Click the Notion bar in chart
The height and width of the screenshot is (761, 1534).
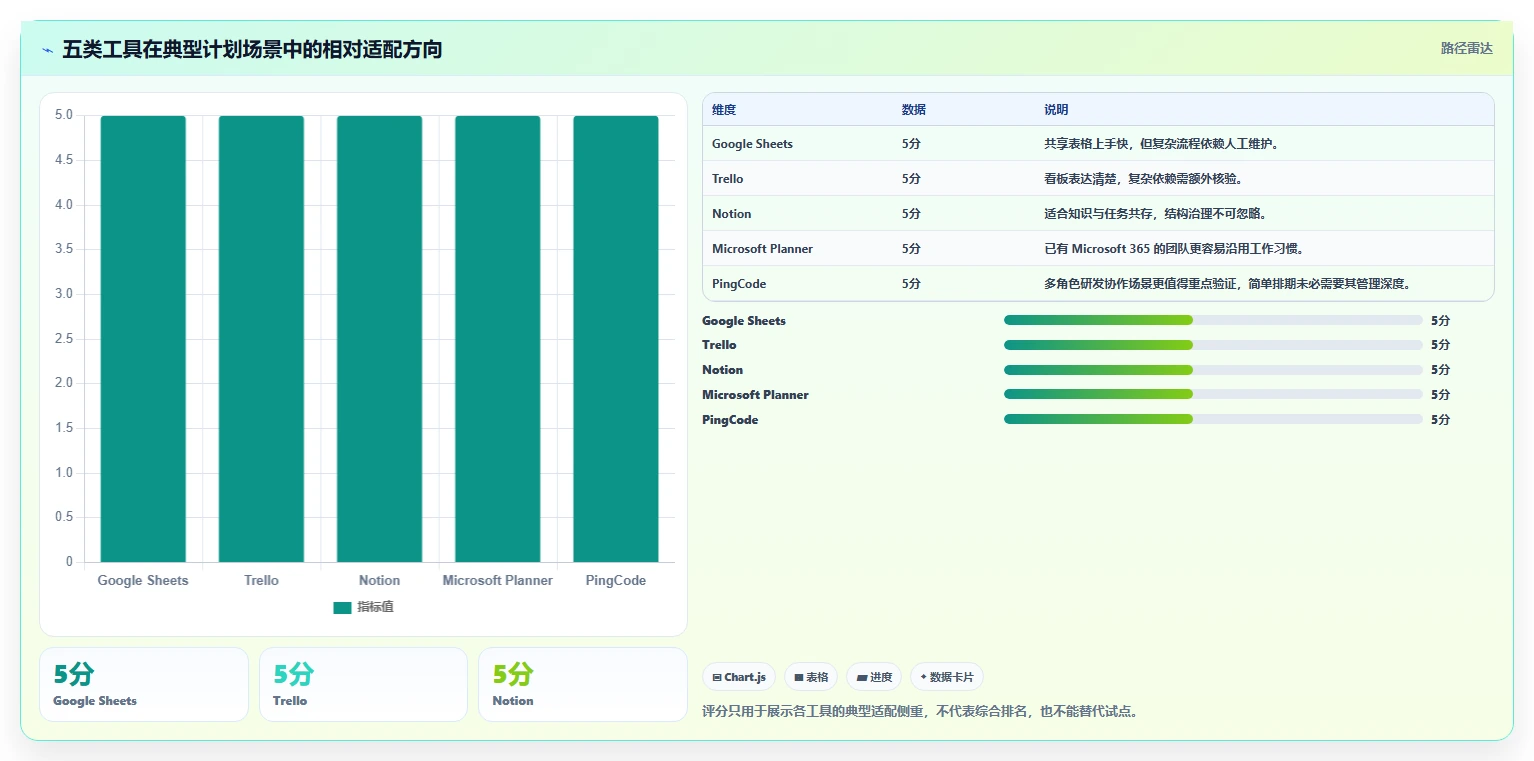point(379,339)
